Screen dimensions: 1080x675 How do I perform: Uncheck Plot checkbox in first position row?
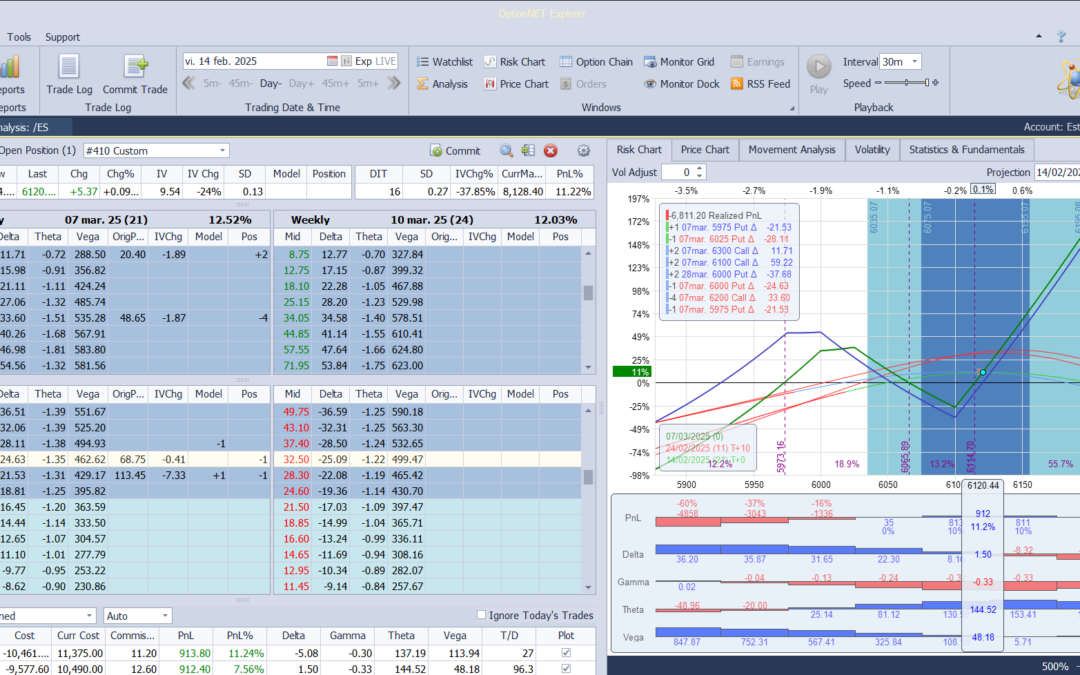click(567, 653)
